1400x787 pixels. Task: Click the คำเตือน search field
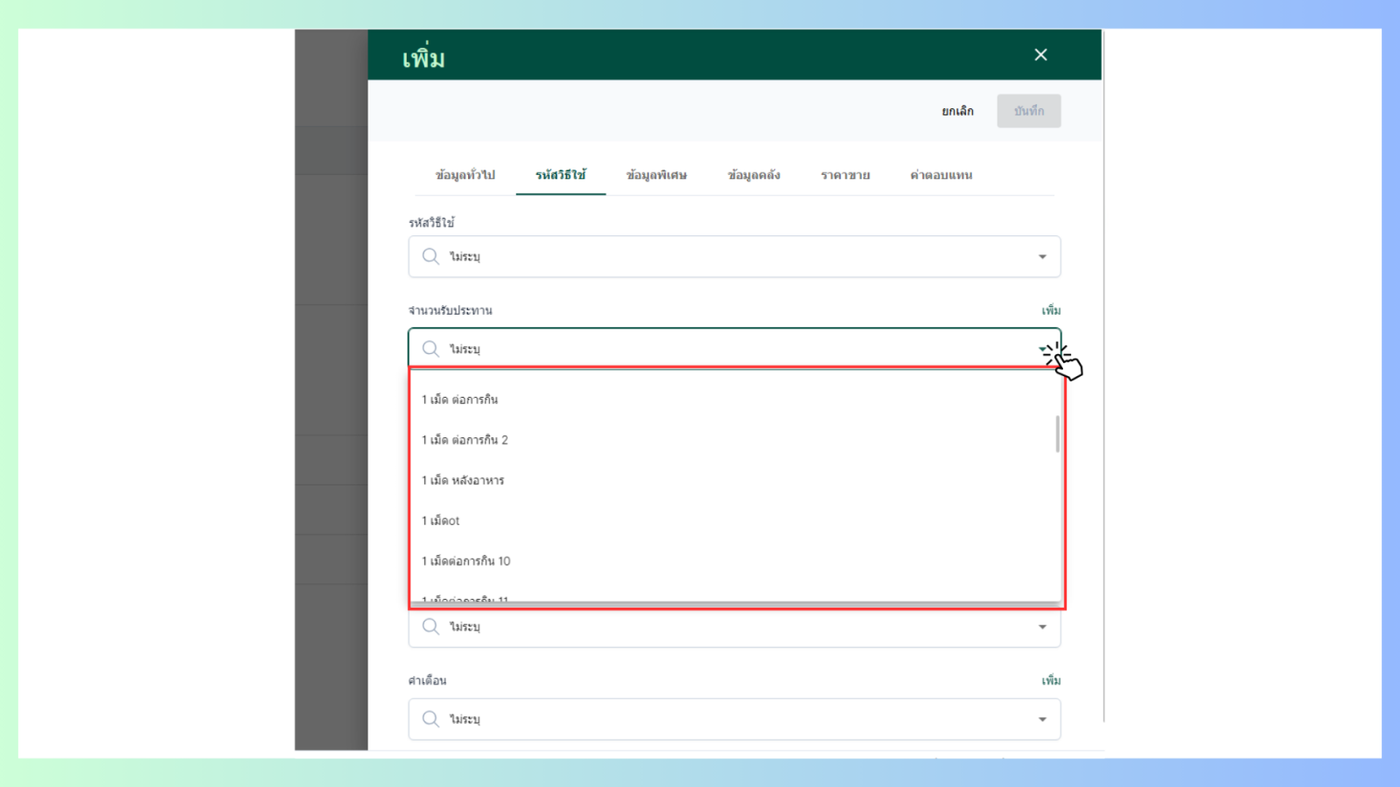(734, 719)
